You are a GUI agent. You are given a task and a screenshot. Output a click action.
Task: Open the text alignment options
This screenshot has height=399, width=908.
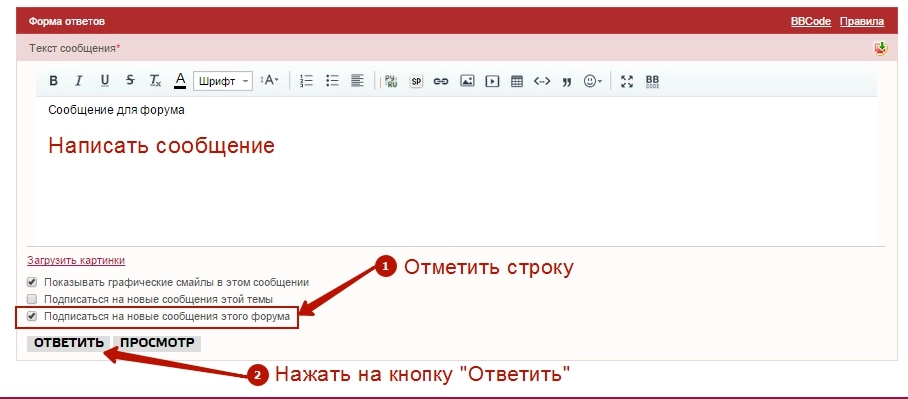point(357,81)
